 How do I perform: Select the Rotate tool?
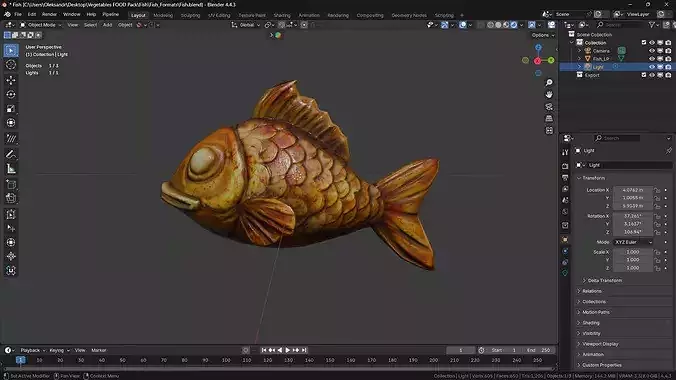tap(11, 94)
